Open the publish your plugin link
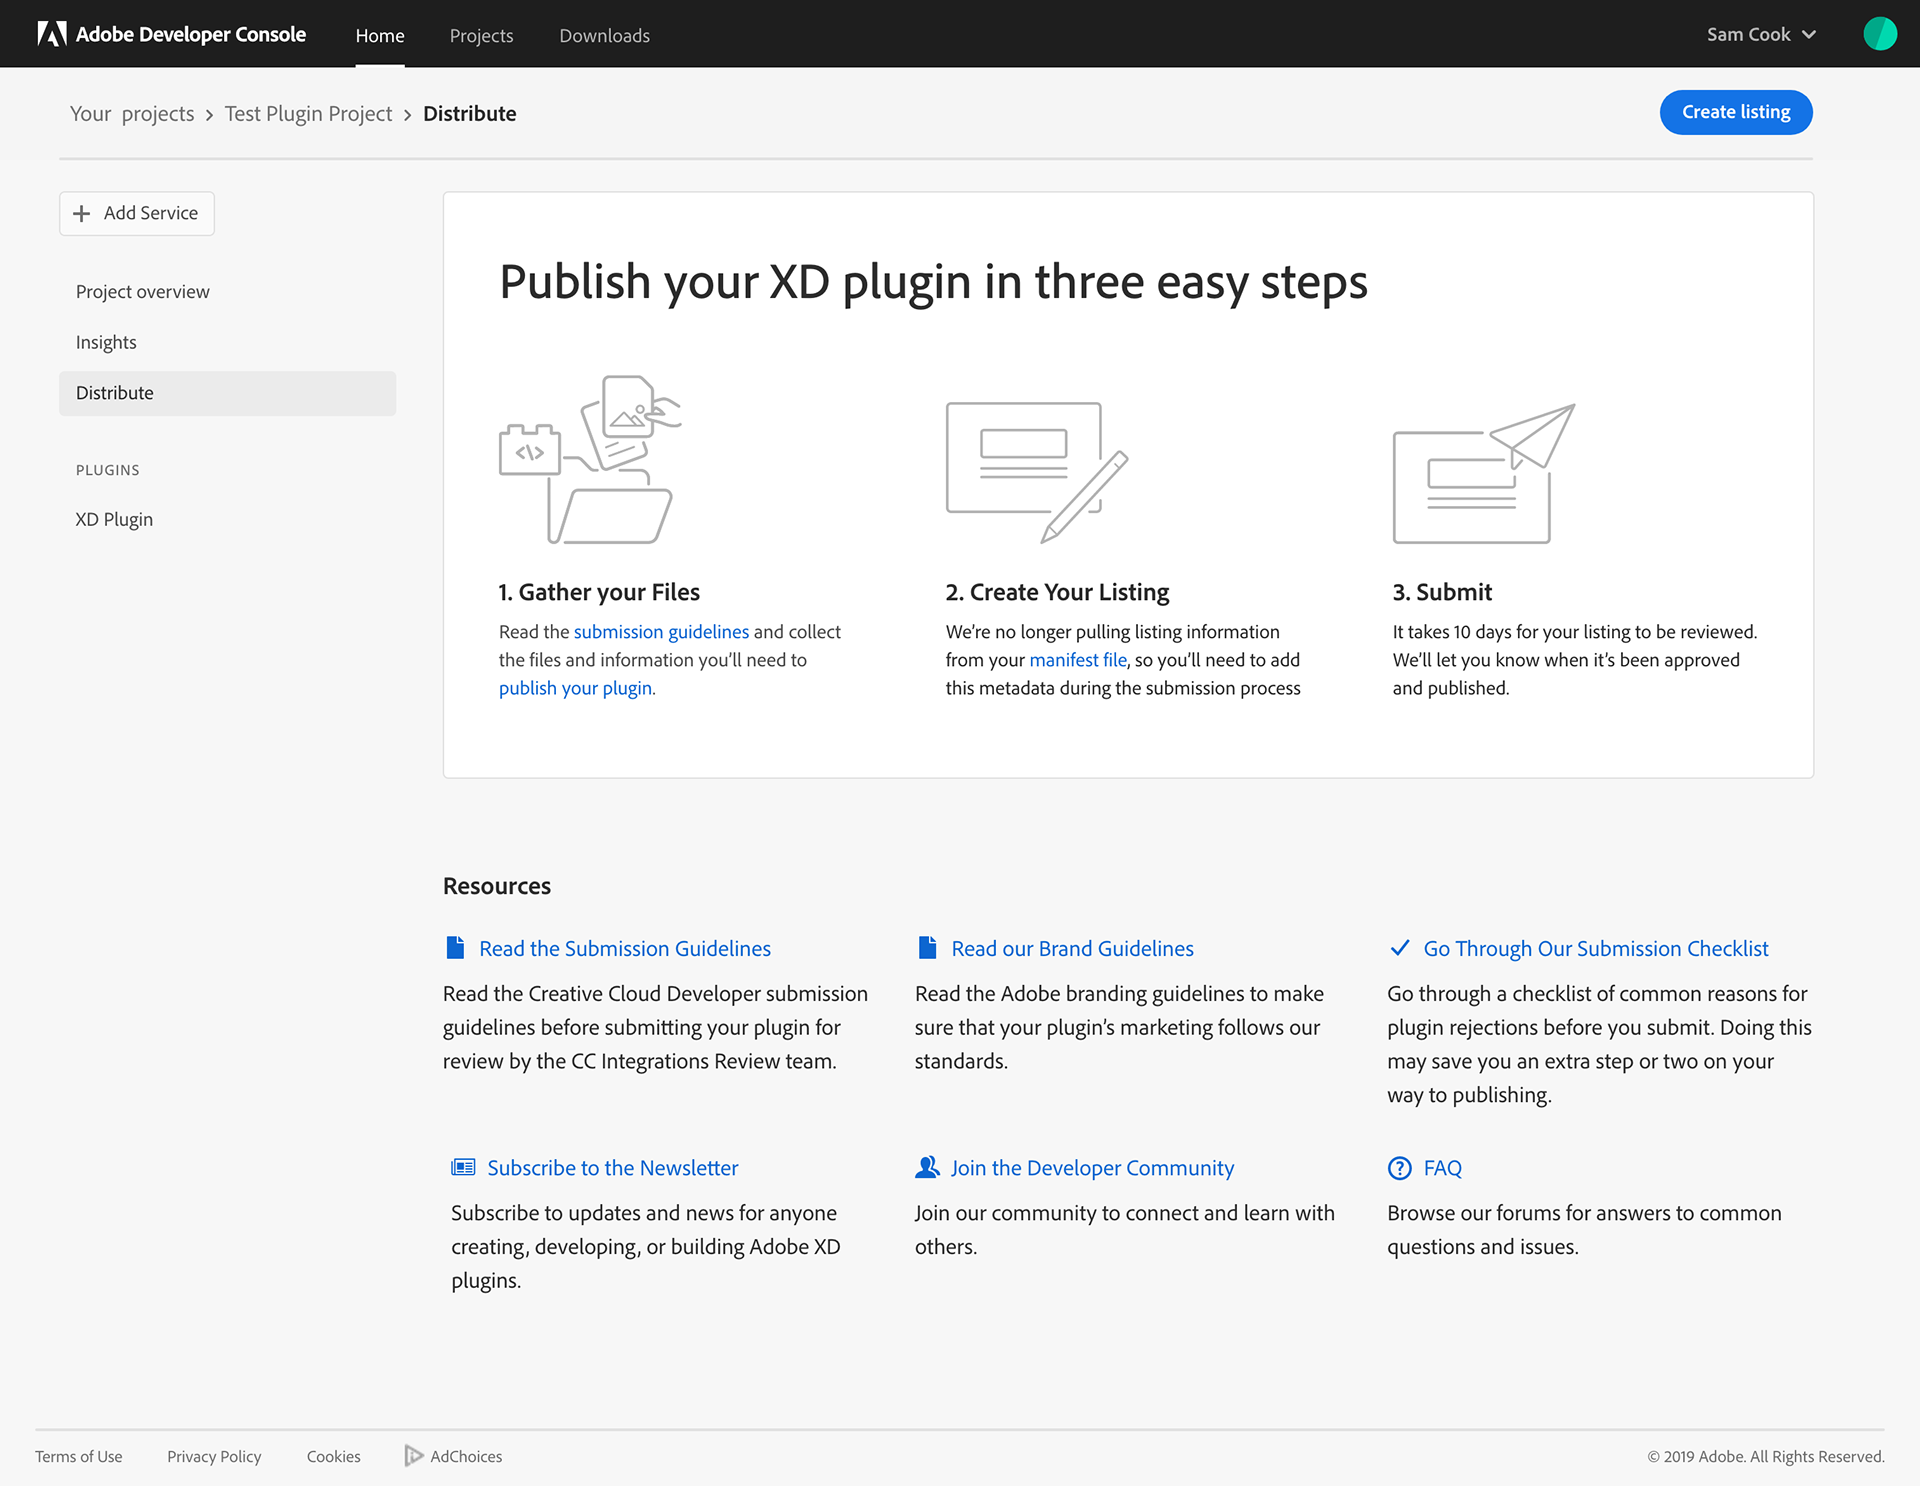 click(576, 688)
